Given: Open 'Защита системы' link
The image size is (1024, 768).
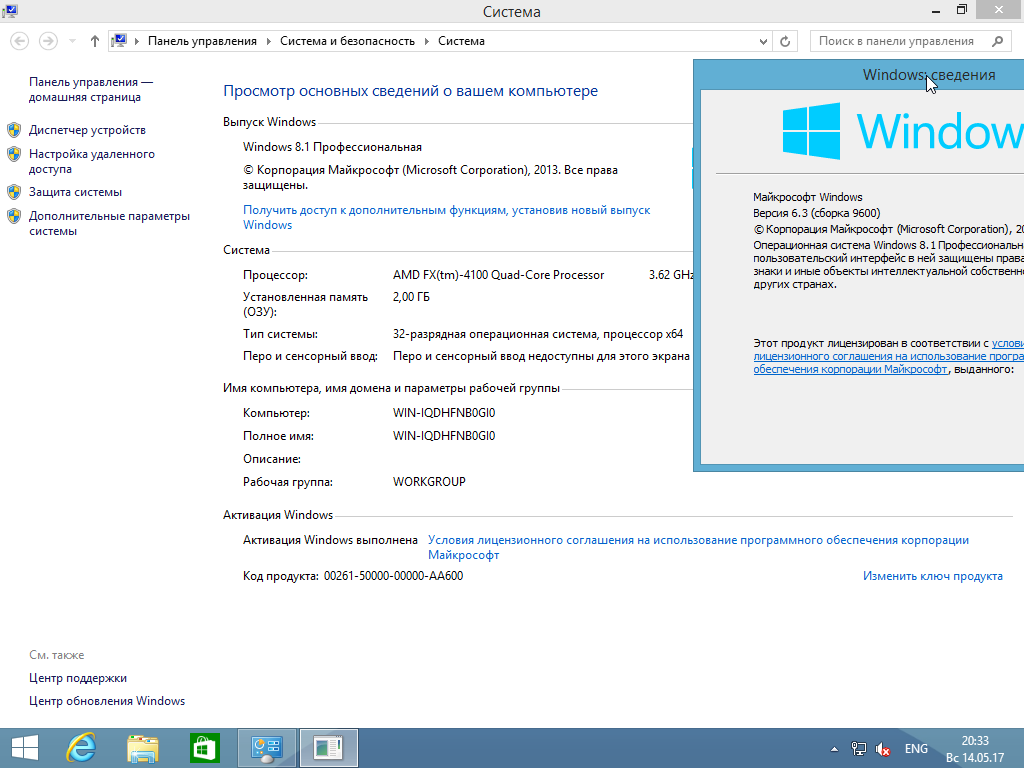Looking at the screenshot, I should pyautogui.click(x=76, y=192).
